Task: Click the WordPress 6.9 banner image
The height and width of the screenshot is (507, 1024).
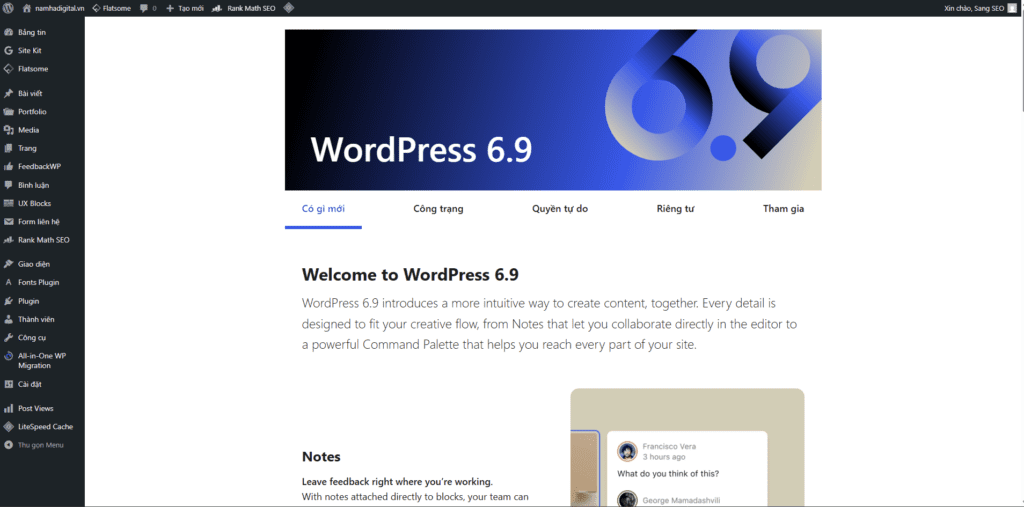Action: [x=553, y=110]
